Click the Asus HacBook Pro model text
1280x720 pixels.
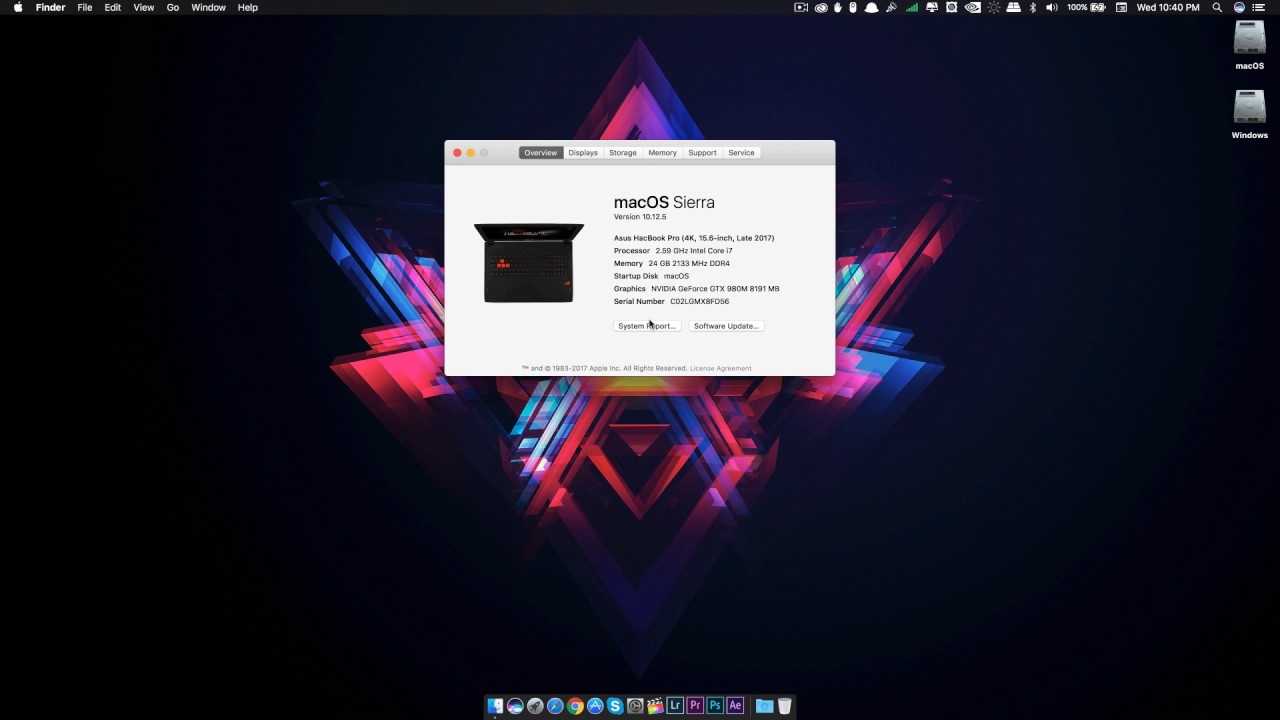point(694,238)
